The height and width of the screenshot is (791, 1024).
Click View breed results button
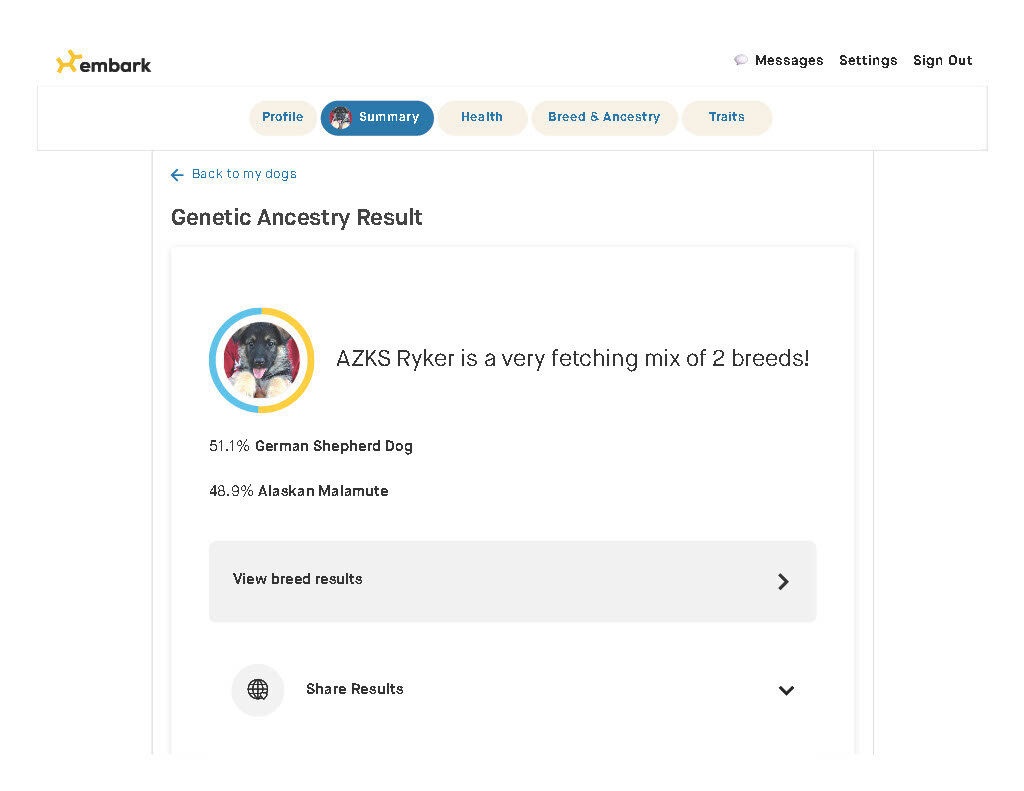click(x=512, y=581)
